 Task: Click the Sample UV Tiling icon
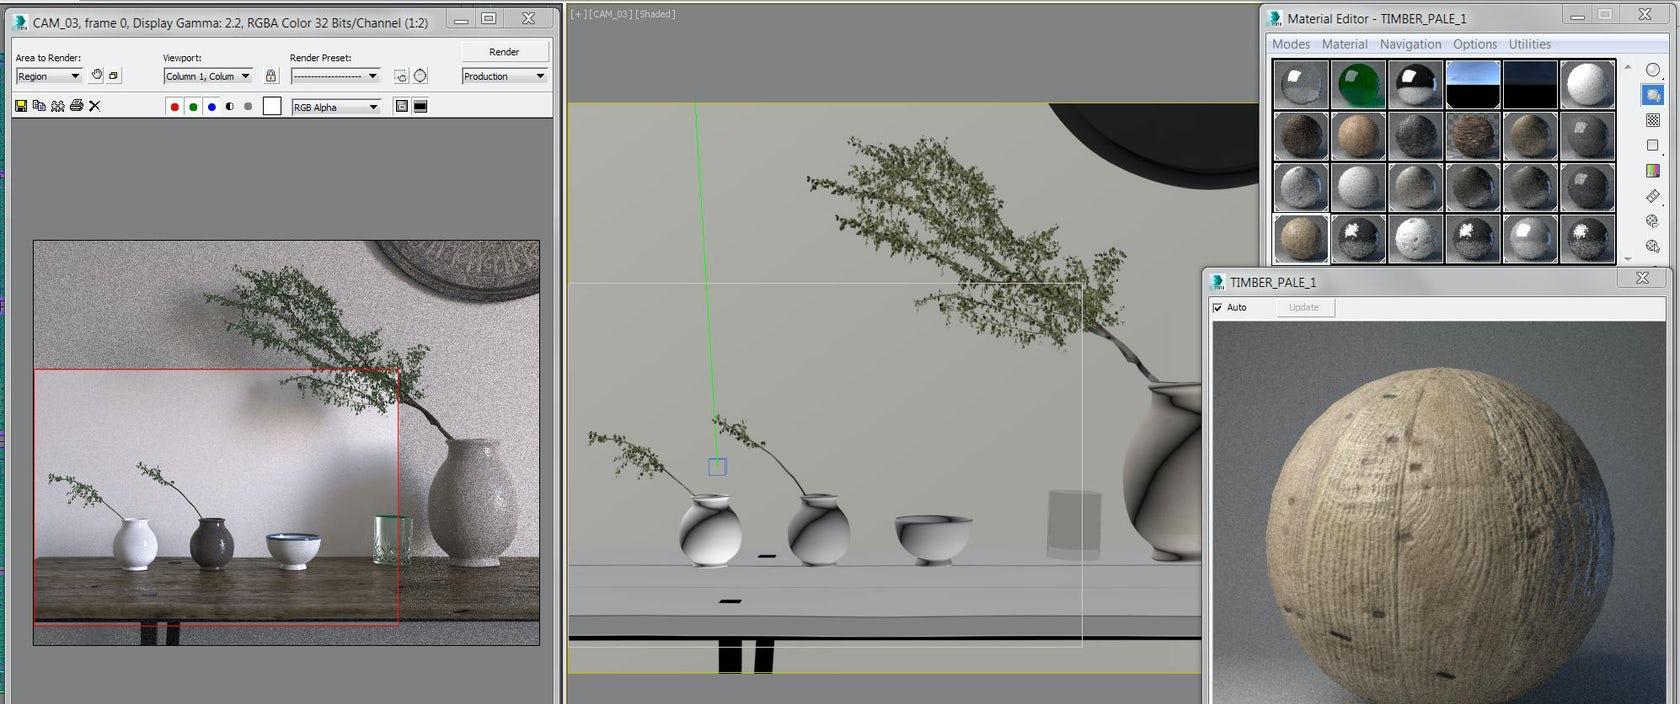1652,145
